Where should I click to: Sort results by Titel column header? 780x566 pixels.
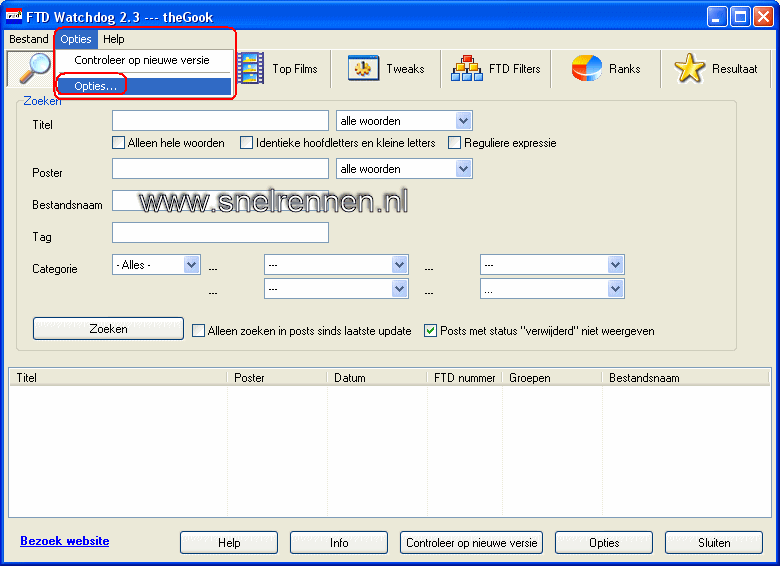118,378
